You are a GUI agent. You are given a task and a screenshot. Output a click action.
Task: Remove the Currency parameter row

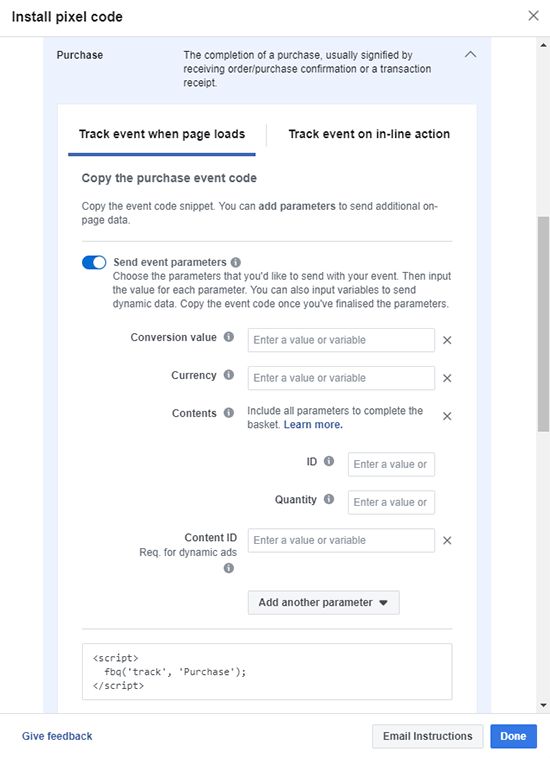(447, 378)
